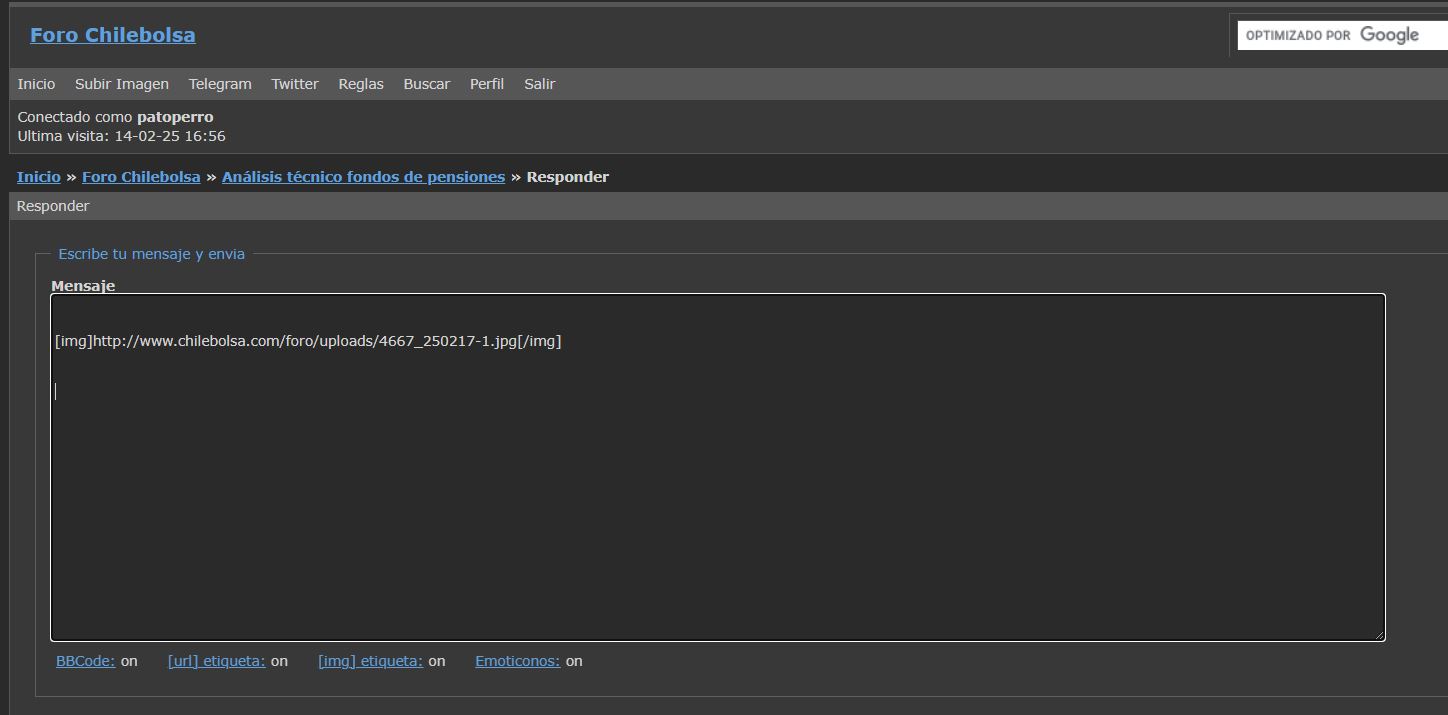
Task: Click the Foro Chilebolsa breadcrumb link
Action: coord(141,177)
